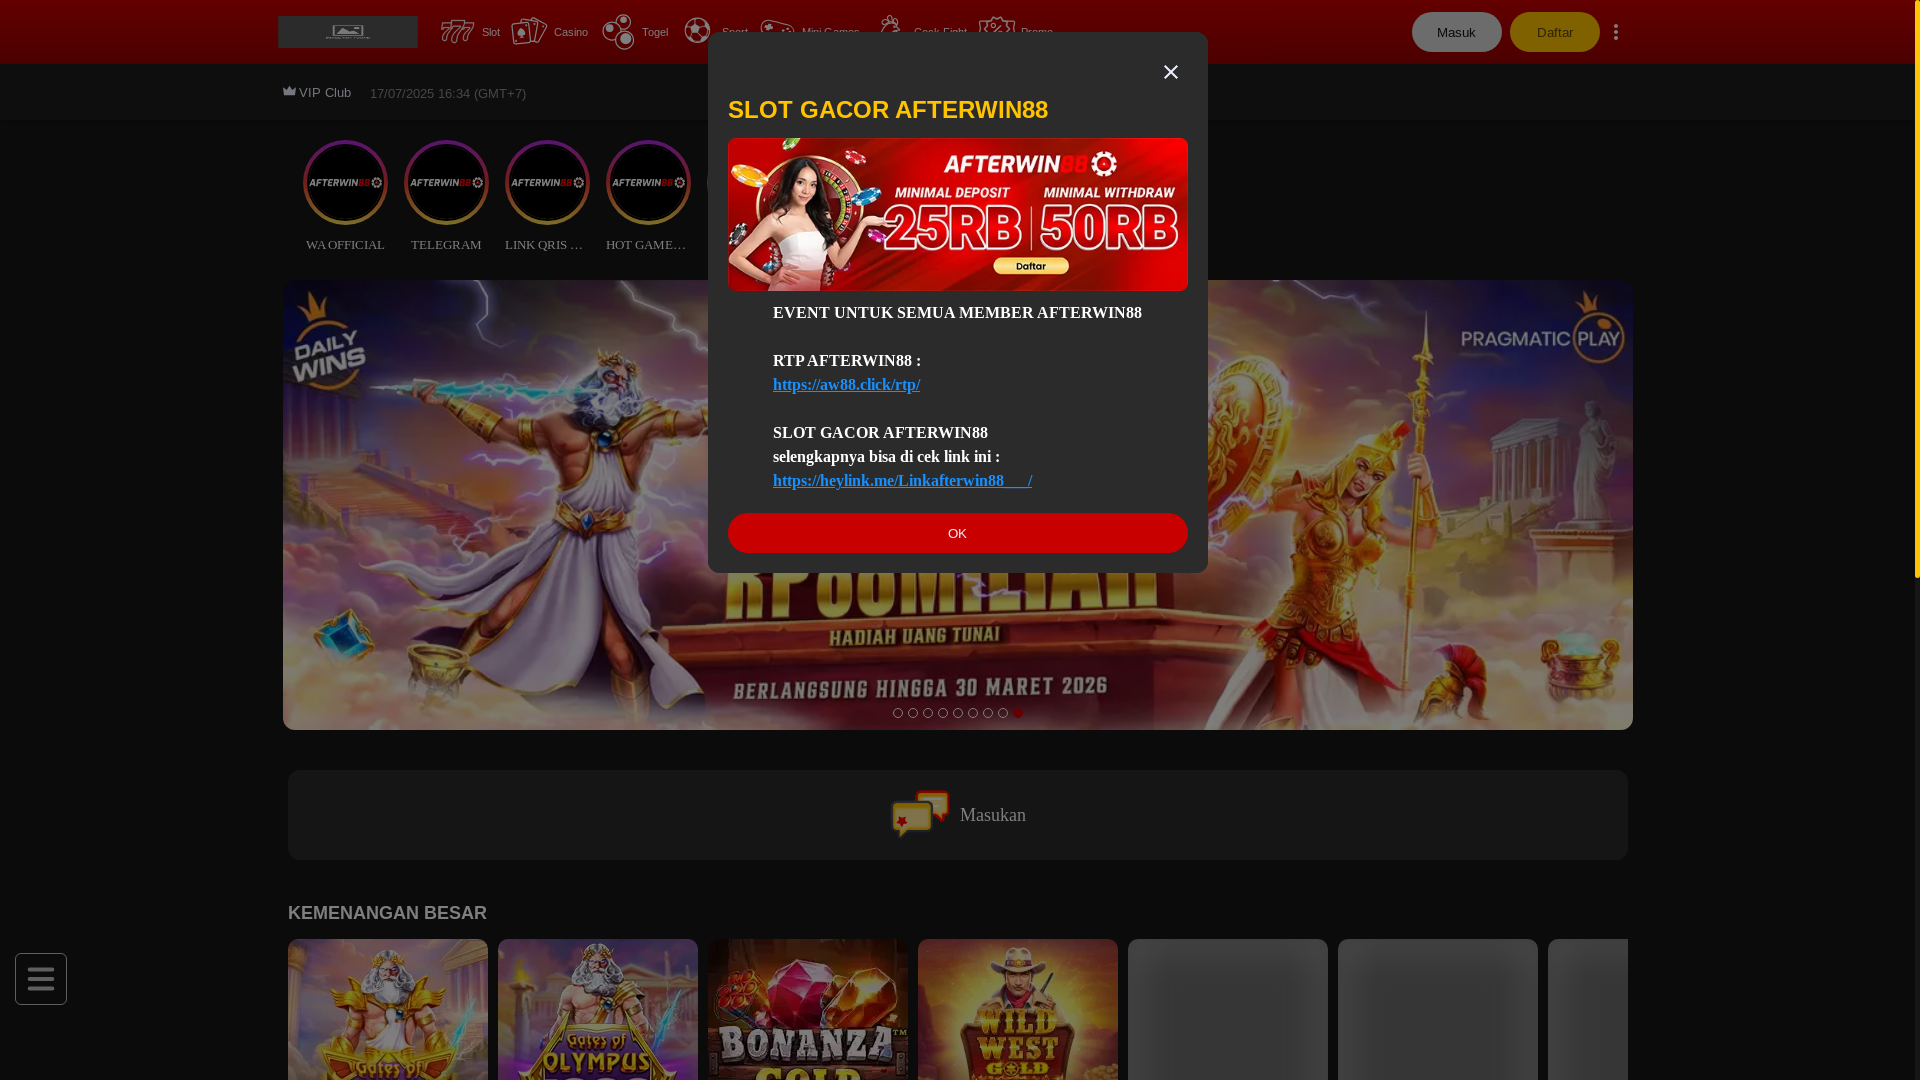Select the third carousel dot
The image size is (1920, 1080).
927,713
